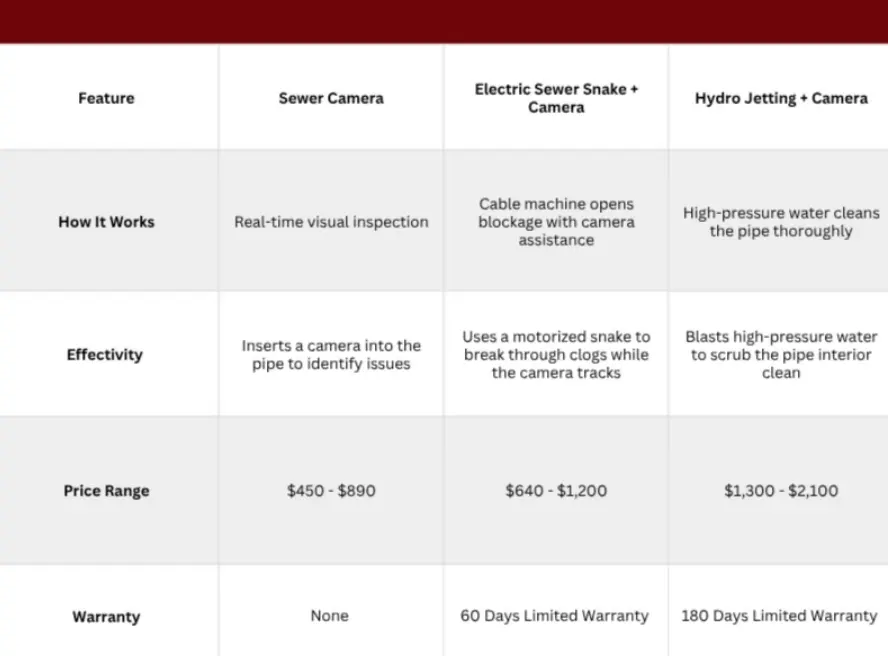Select the Hydro Jetting + Camera header
The image size is (888, 656).
(x=781, y=98)
